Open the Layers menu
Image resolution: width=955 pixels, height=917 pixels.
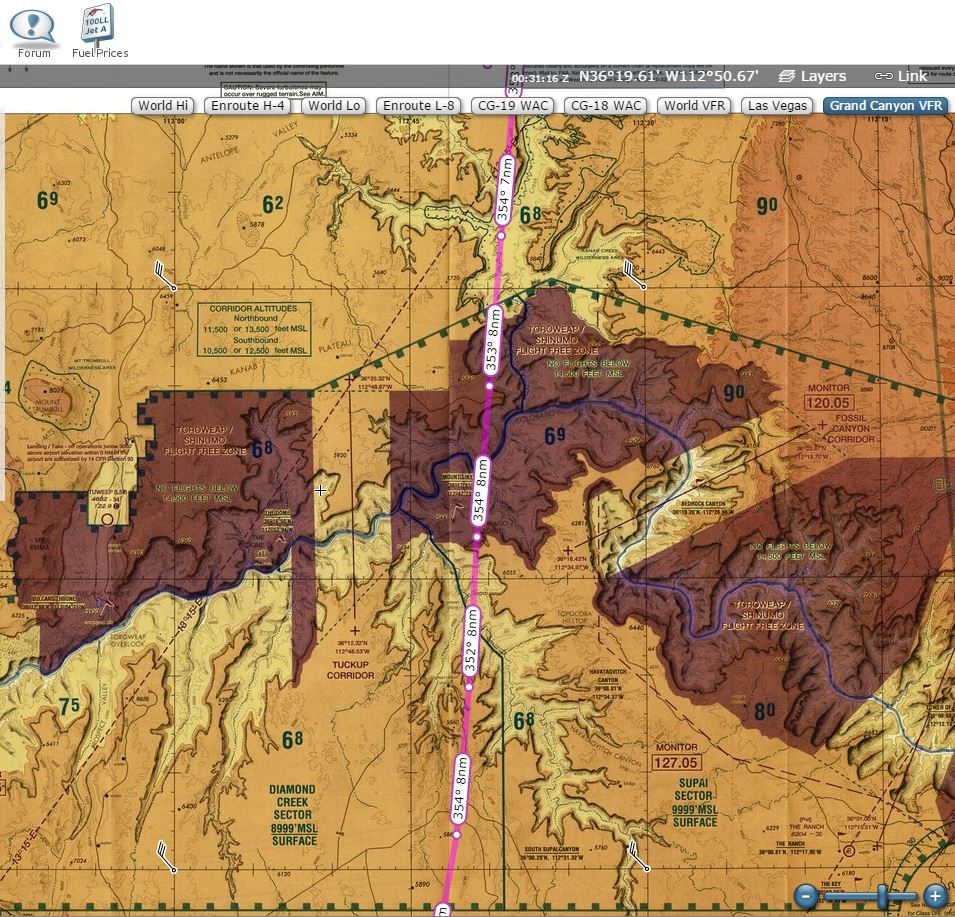(812, 76)
